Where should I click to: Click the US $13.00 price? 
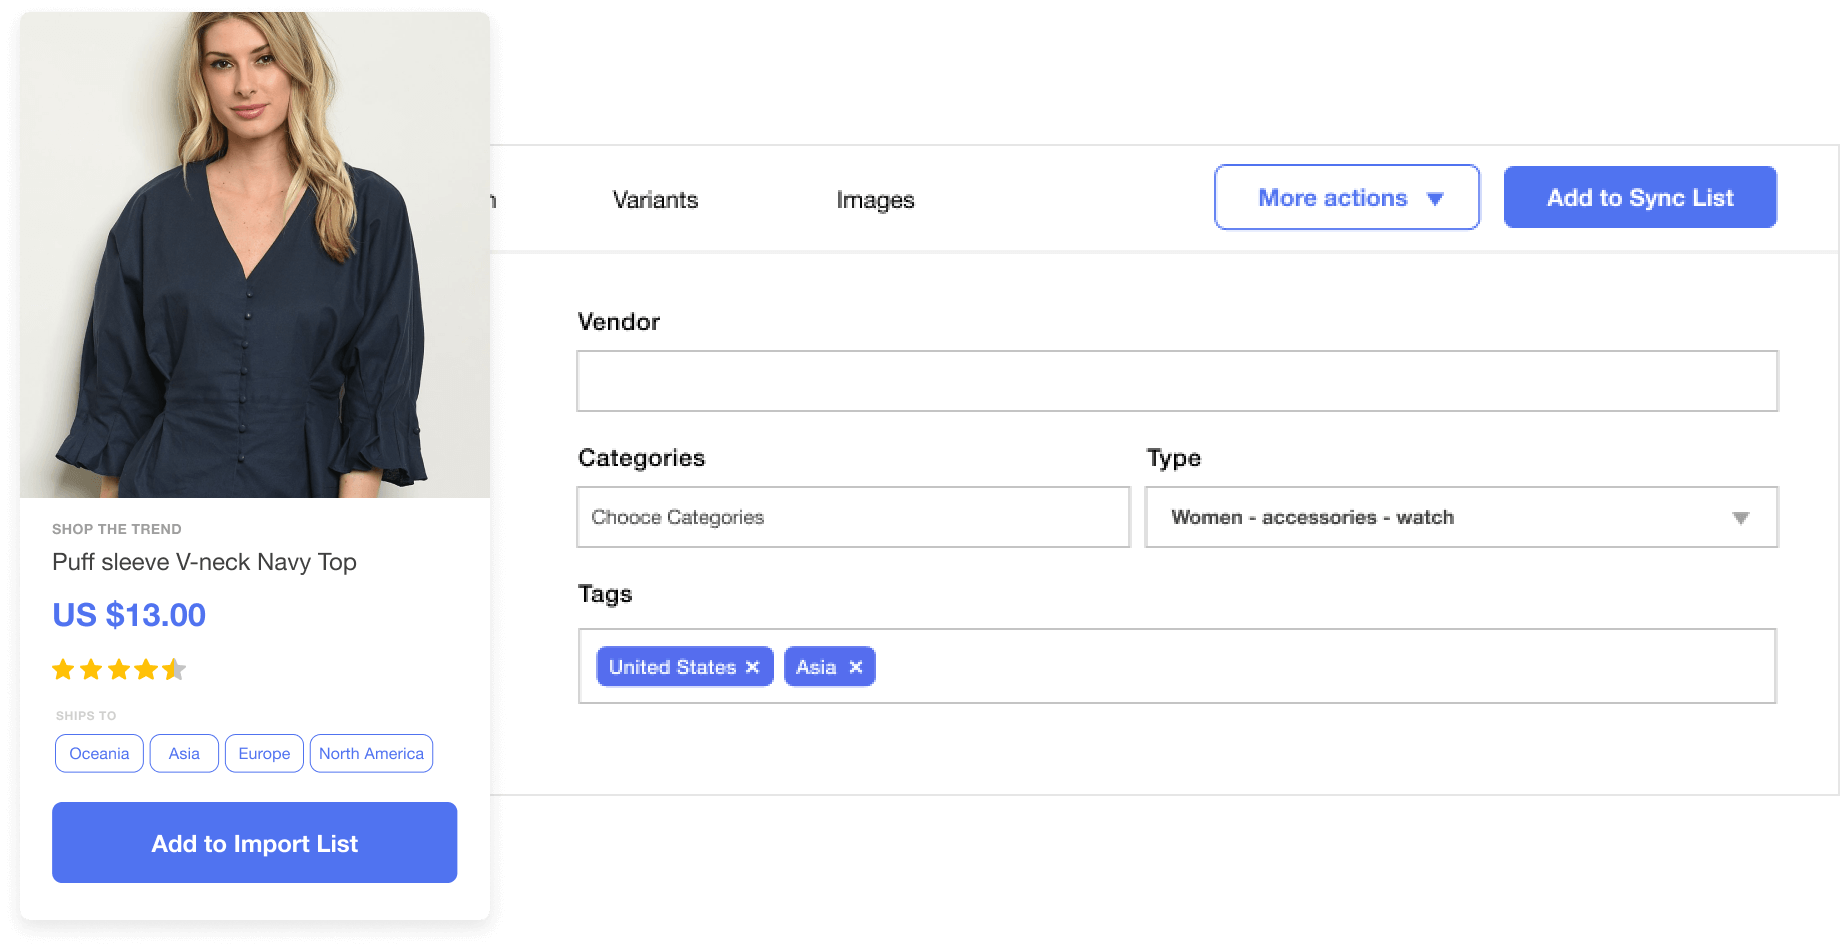(x=129, y=615)
